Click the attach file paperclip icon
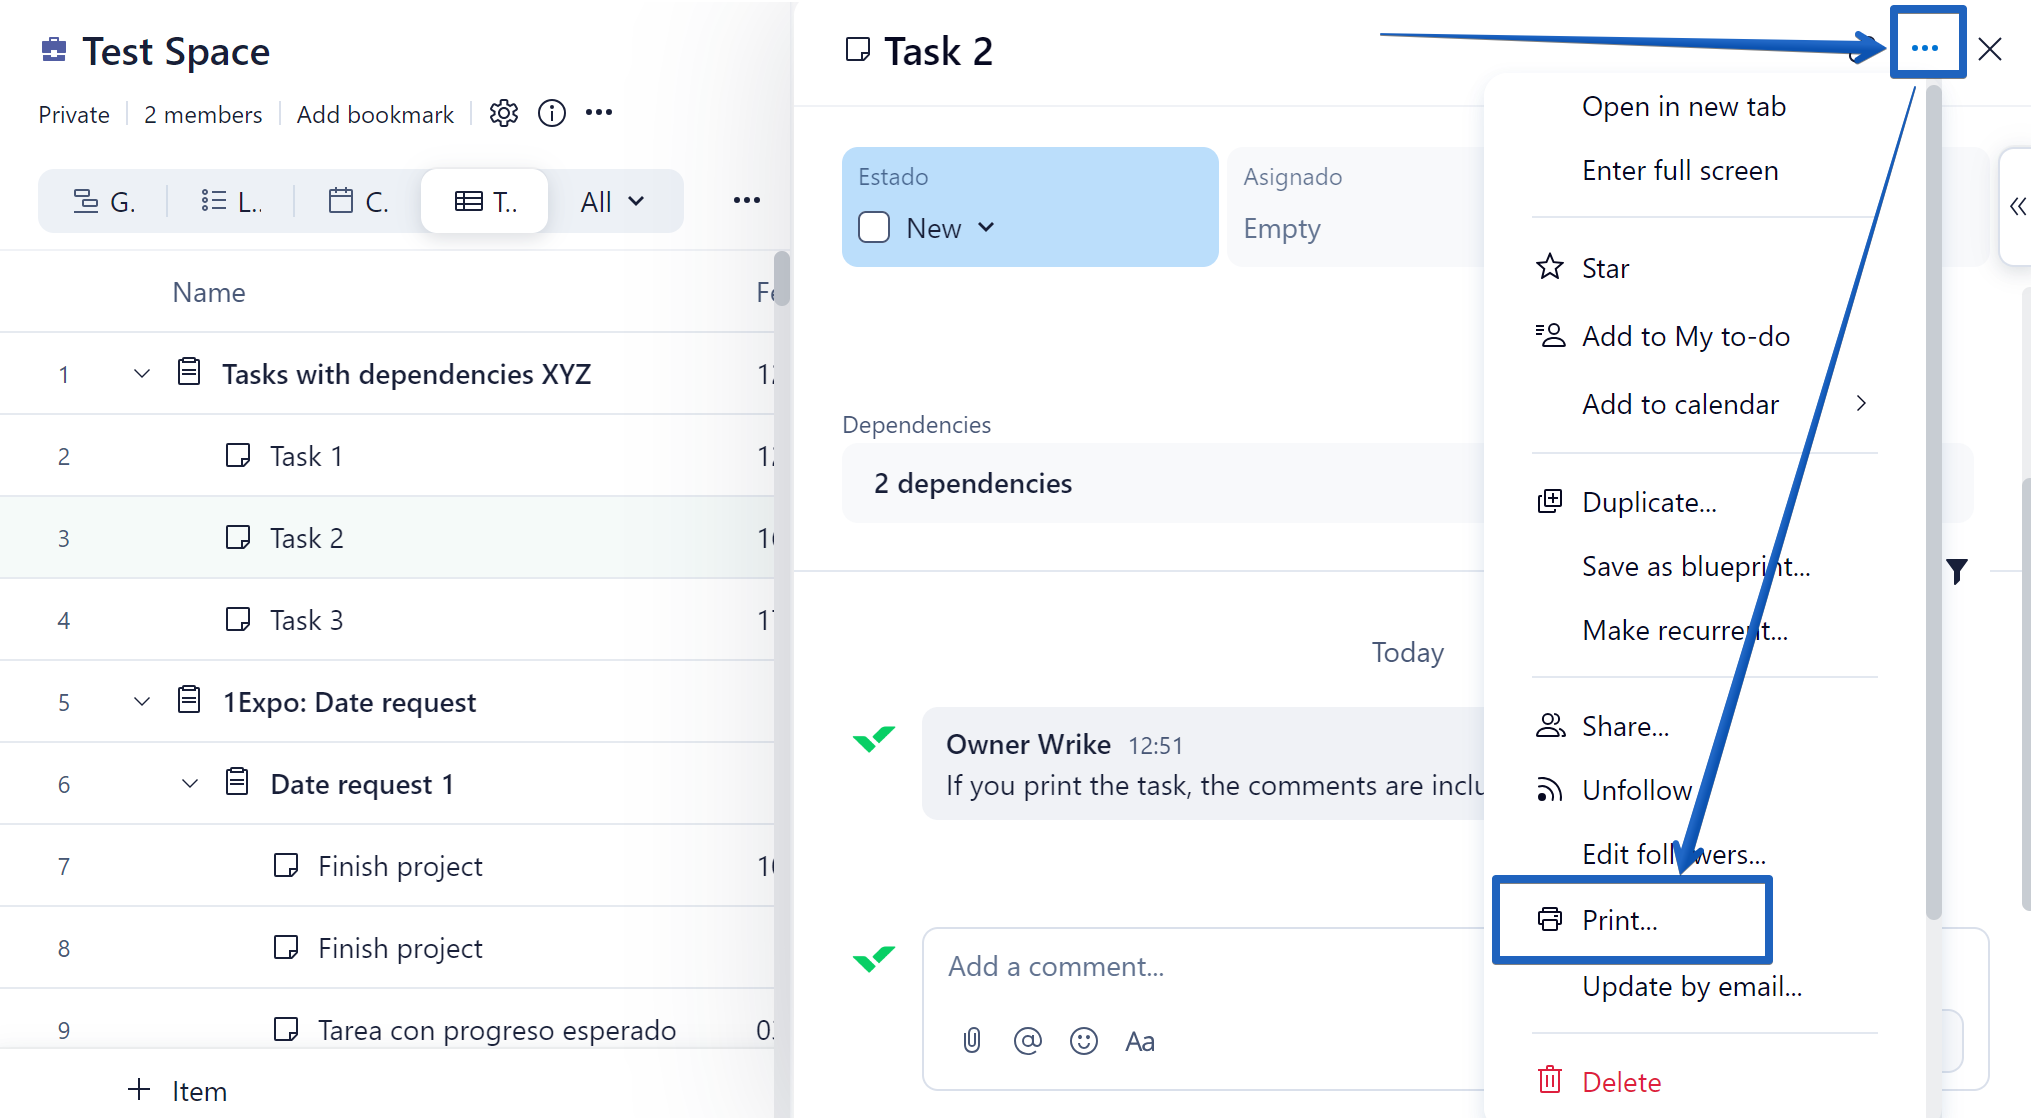This screenshot has width=2031, height=1118. tap(972, 1041)
